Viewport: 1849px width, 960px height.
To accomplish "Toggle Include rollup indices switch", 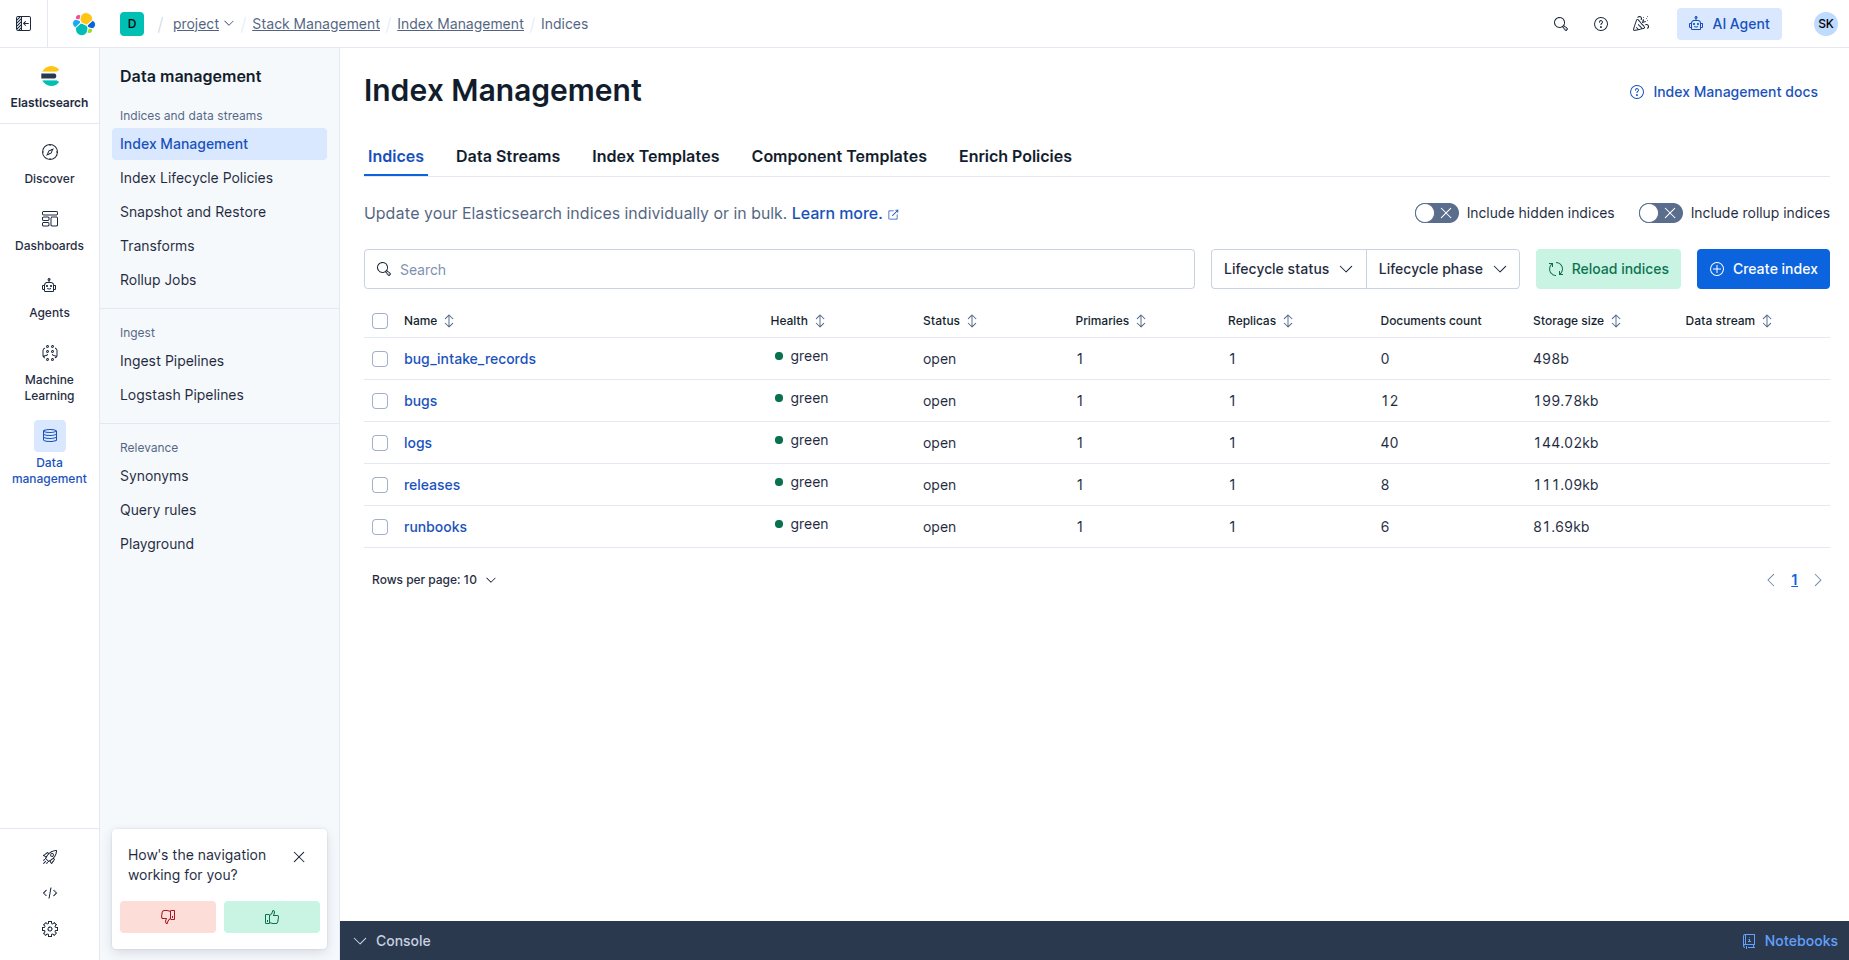I will click(1661, 213).
